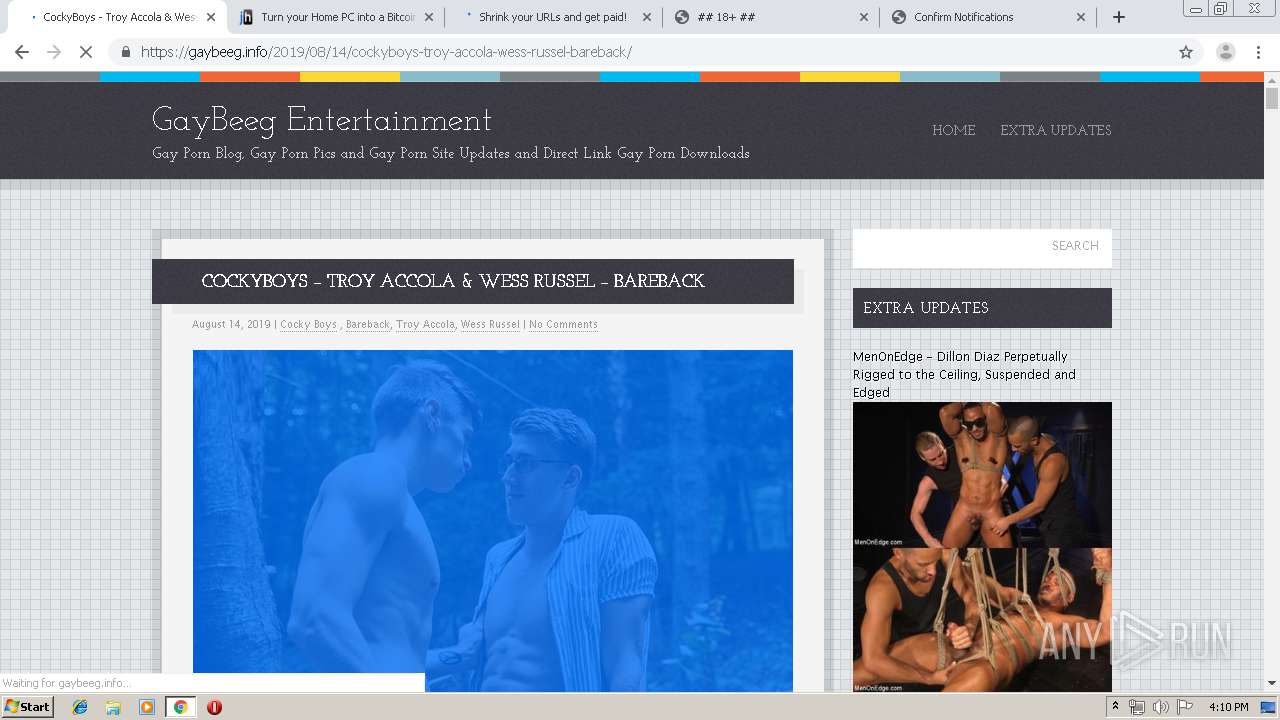Click the 4:10 PM system clock
The image size is (1280, 720).
(x=1228, y=707)
